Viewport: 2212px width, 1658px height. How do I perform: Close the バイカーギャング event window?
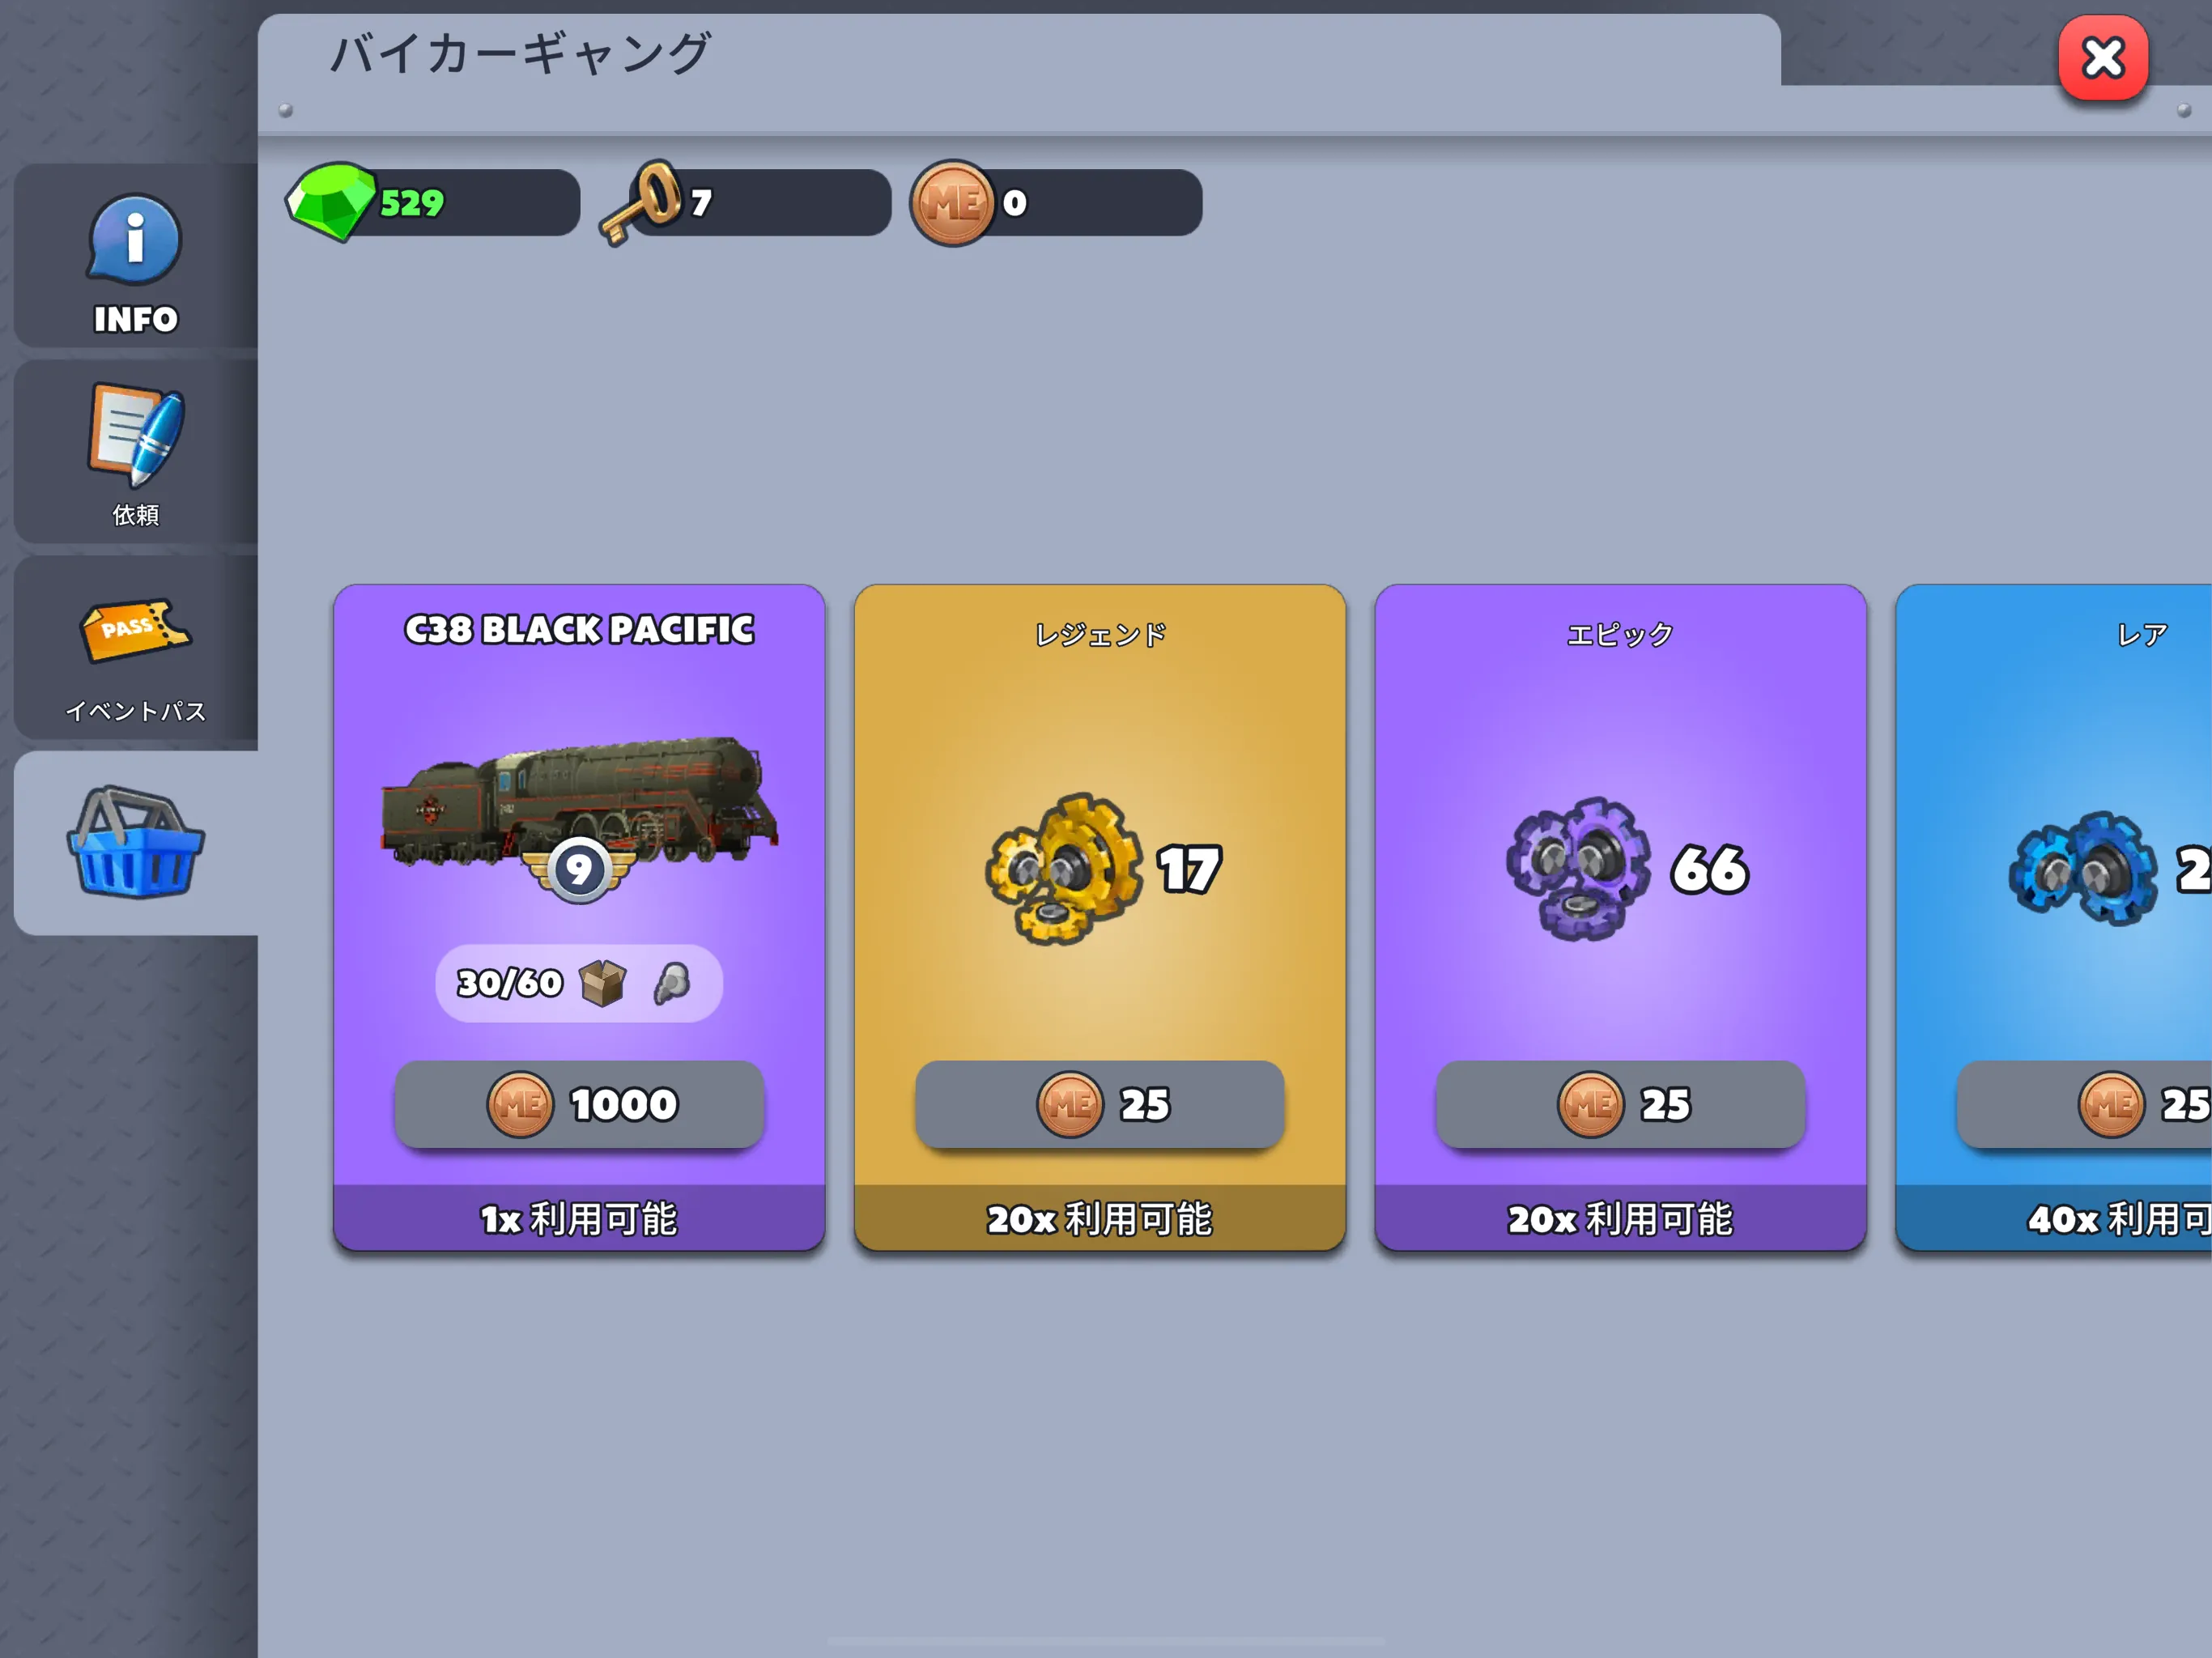(x=2103, y=58)
